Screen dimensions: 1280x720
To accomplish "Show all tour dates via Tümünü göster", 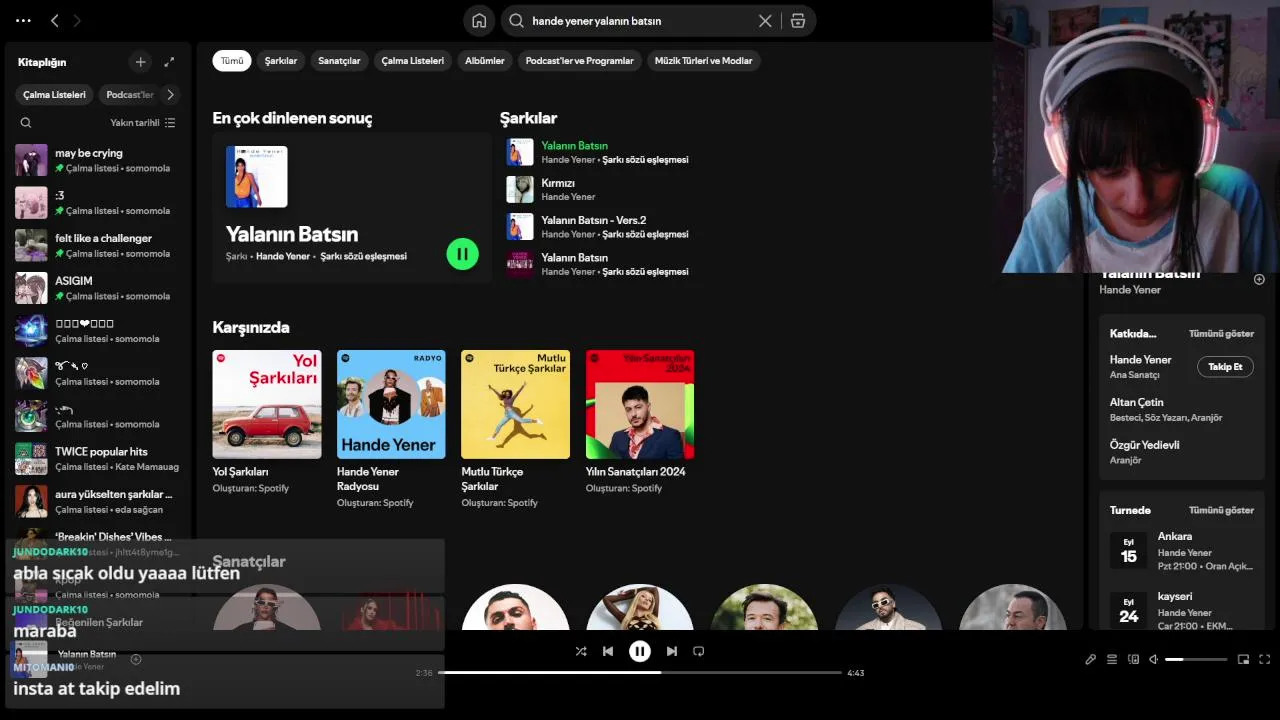I will 1221,510.
